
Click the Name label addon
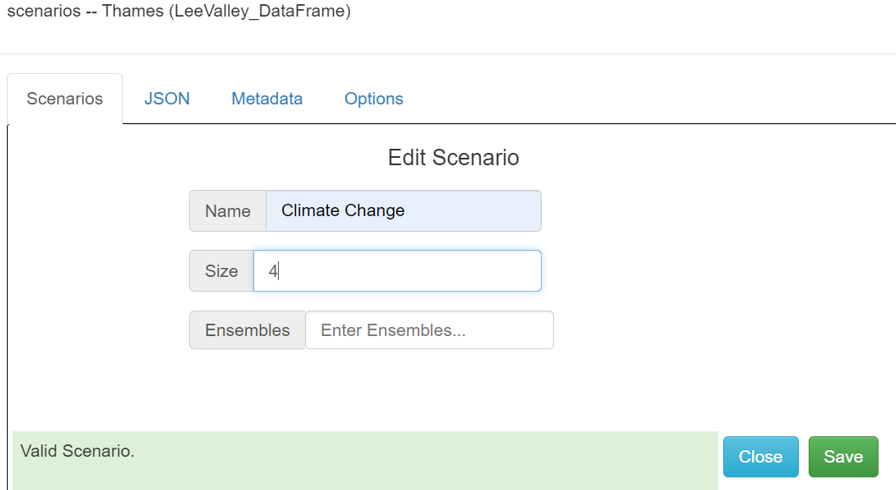(x=228, y=211)
